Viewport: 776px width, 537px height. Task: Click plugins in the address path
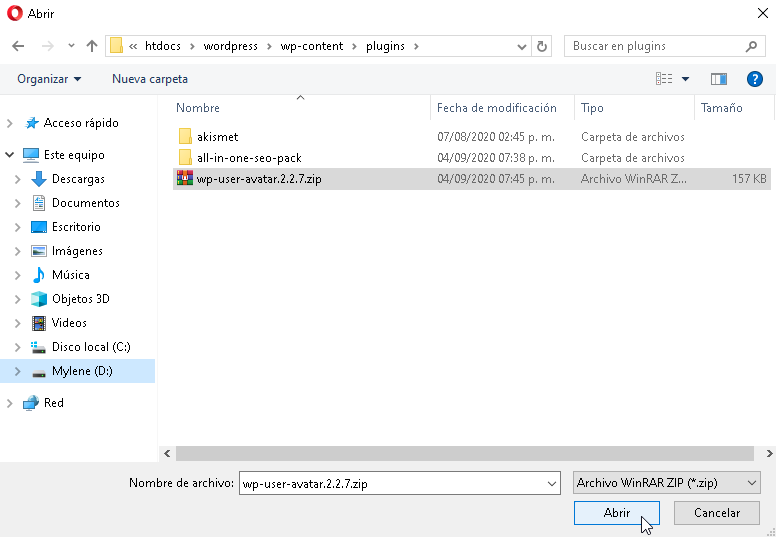coord(385,46)
